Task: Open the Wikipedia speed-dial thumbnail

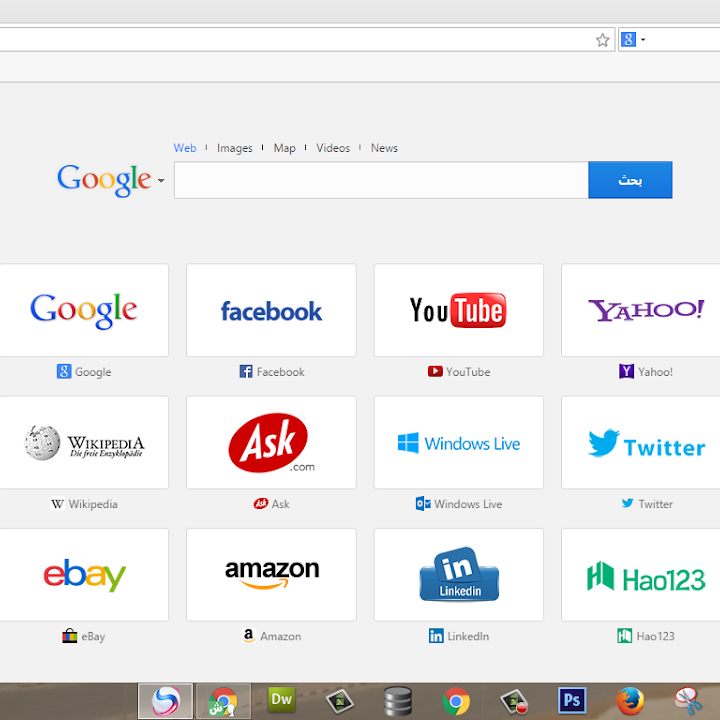Action: click(84, 443)
